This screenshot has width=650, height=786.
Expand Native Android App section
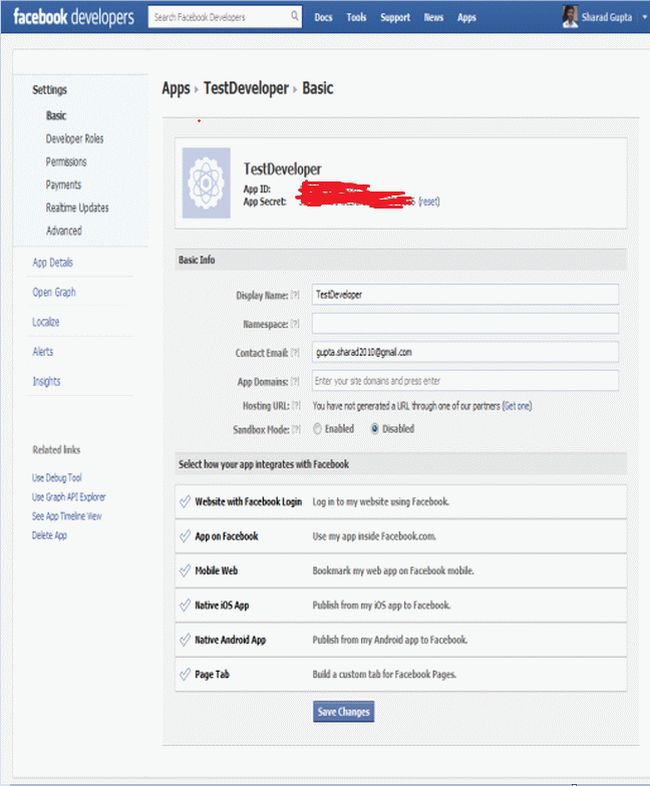pyautogui.click(x=401, y=640)
